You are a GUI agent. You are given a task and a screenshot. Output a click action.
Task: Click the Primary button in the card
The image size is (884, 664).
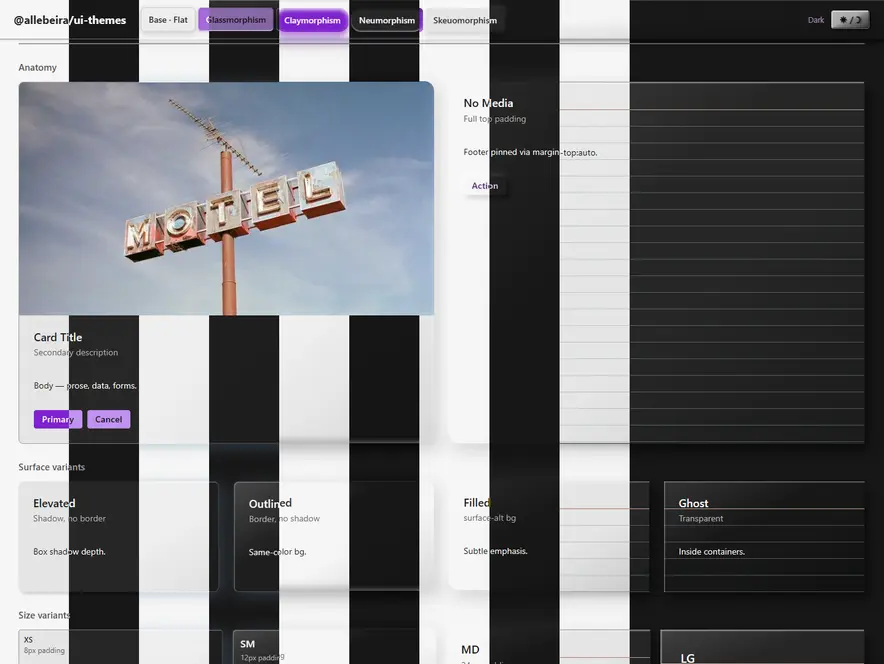[x=58, y=419]
